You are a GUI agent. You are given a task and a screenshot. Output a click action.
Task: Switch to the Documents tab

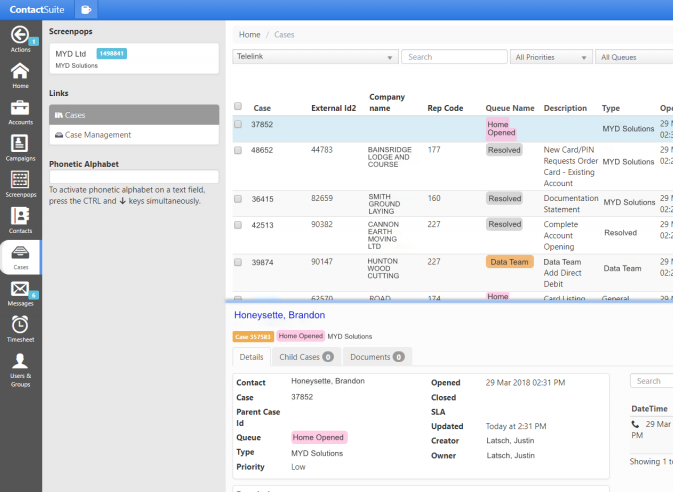377,357
